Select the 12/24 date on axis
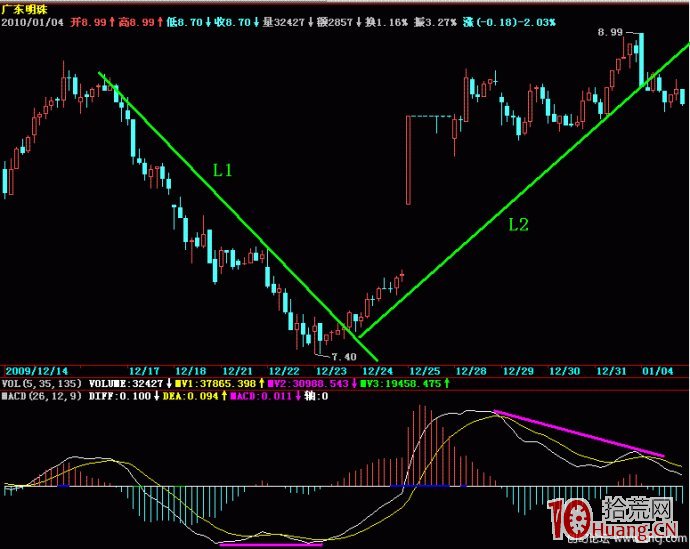 pyautogui.click(x=378, y=371)
